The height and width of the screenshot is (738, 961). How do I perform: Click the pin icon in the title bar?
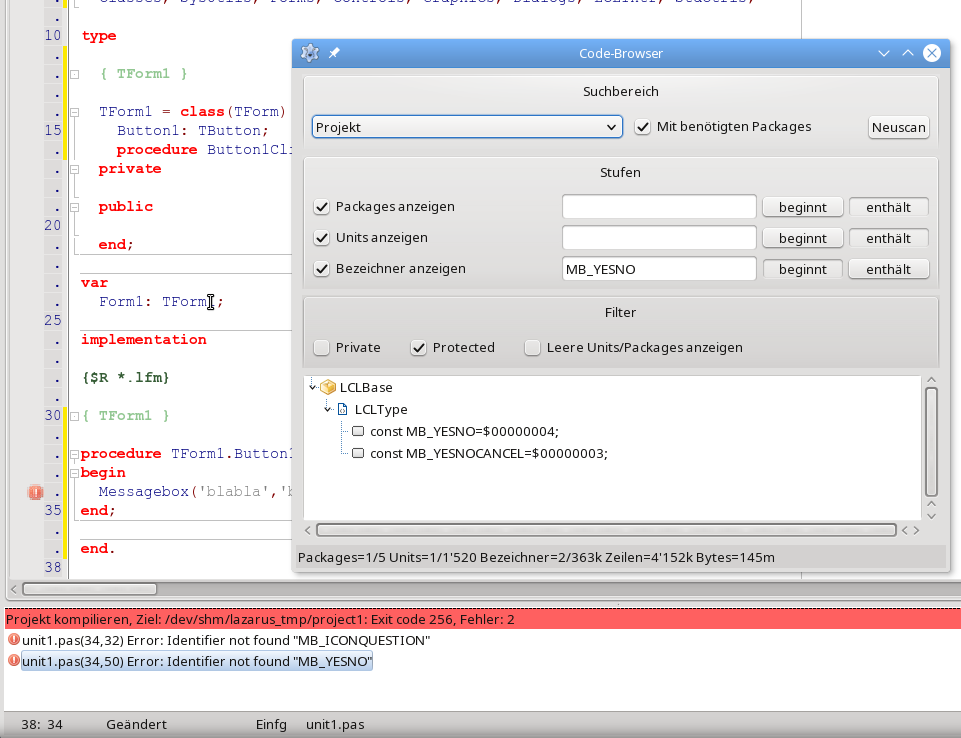point(334,53)
